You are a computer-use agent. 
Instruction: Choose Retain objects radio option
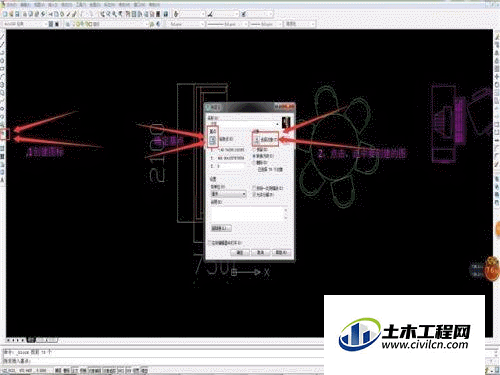pos(262,150)
